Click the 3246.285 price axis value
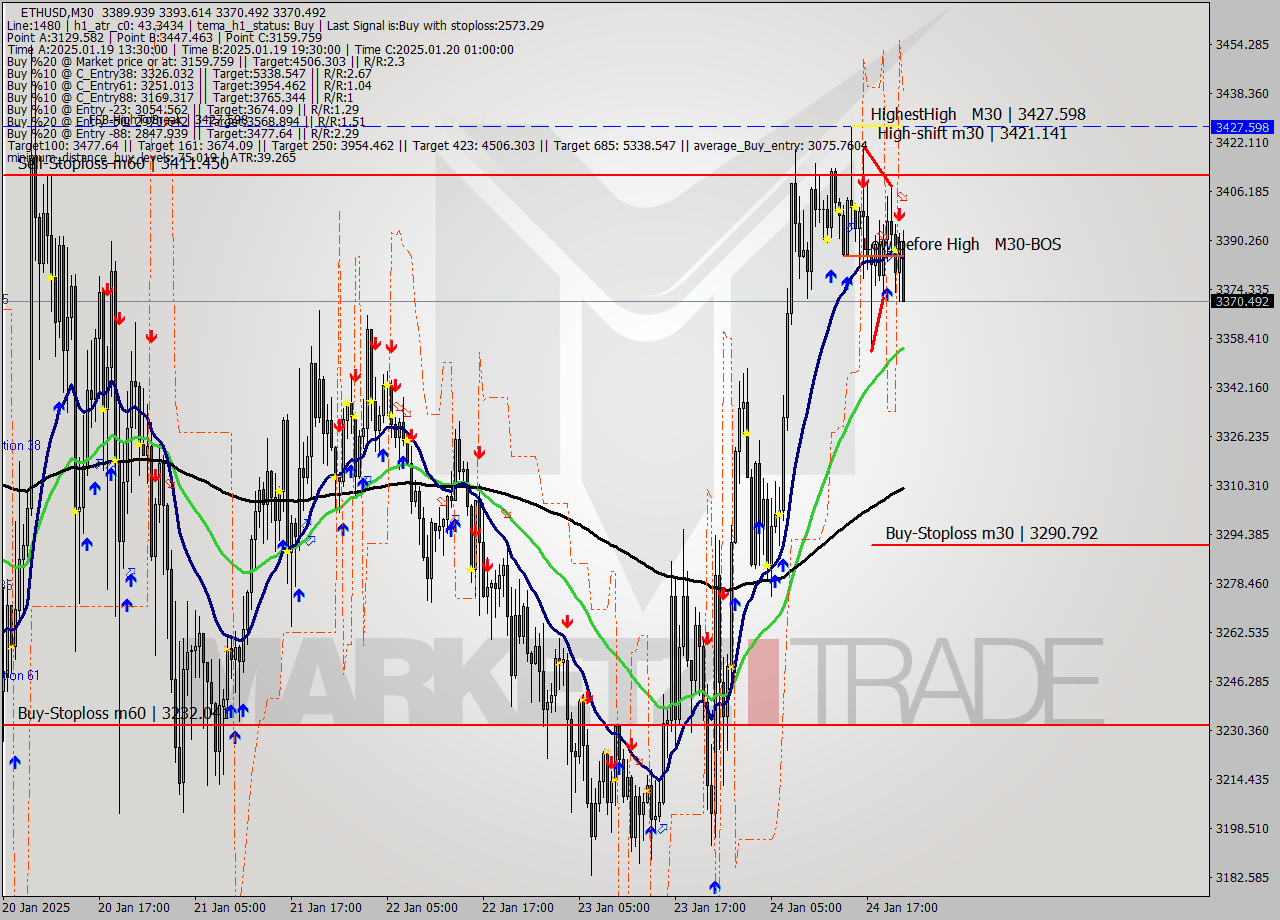The width and height of the screenshot is (1280, 920). 1241,681
